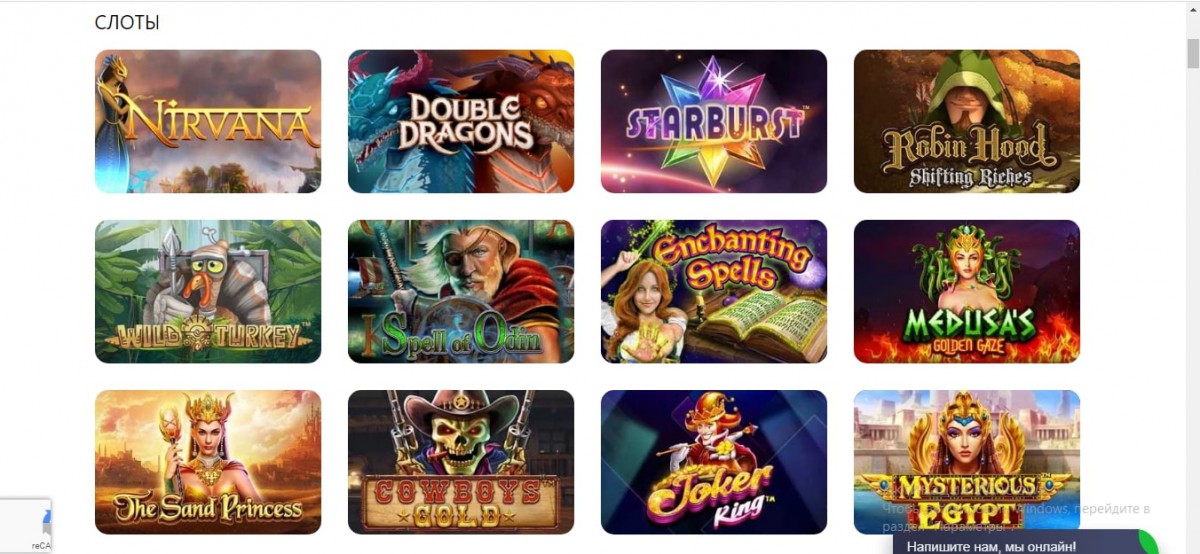The width and height of the screenshot is (1200, 554).
Task: Open the Nirvana slot game
Action: tap(208, 121)
